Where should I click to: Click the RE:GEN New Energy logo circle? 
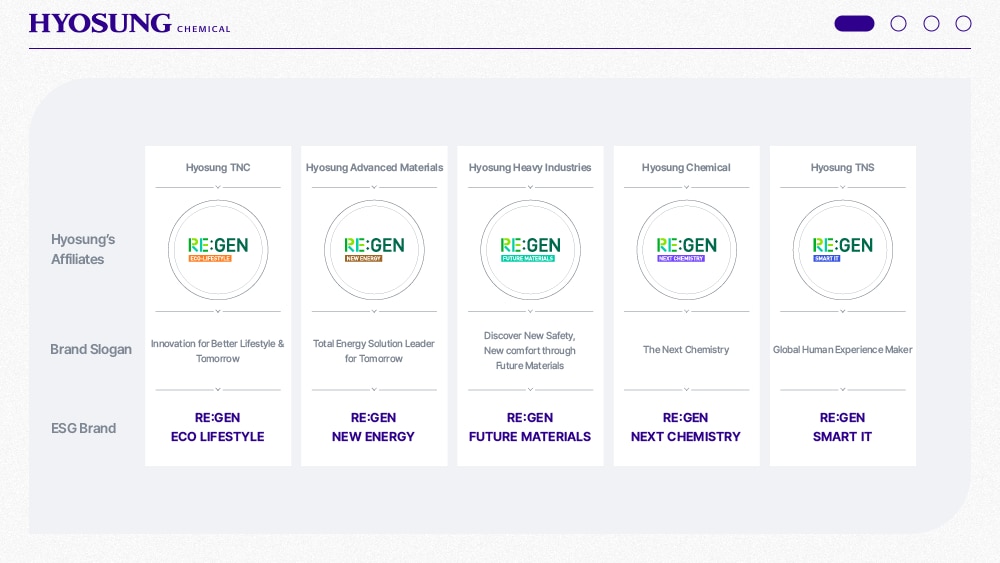point(374,250)
